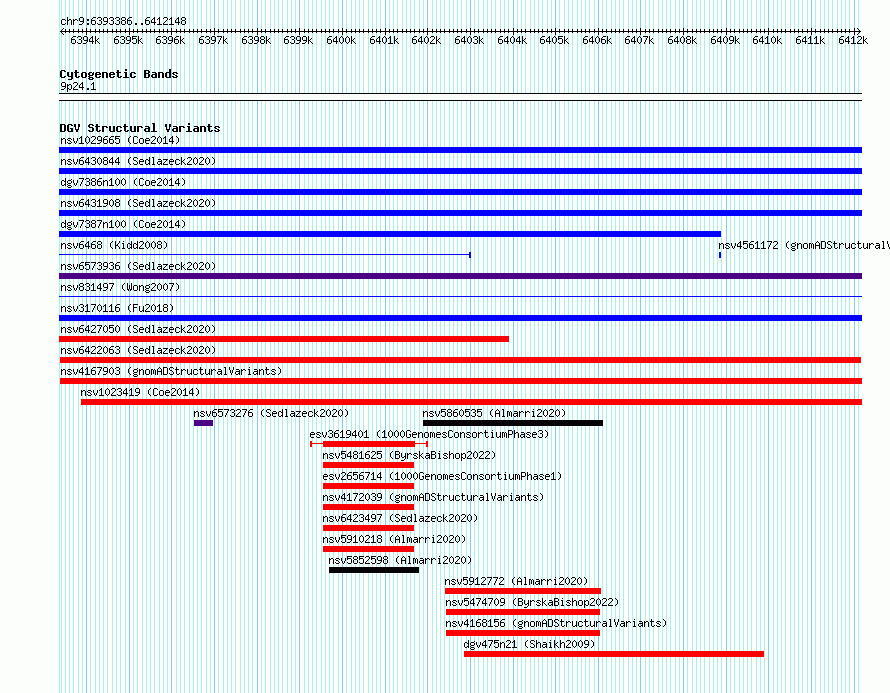
Task: Select the red nsv1023419 (Coe2014) bar
Action: click(471, 402)
